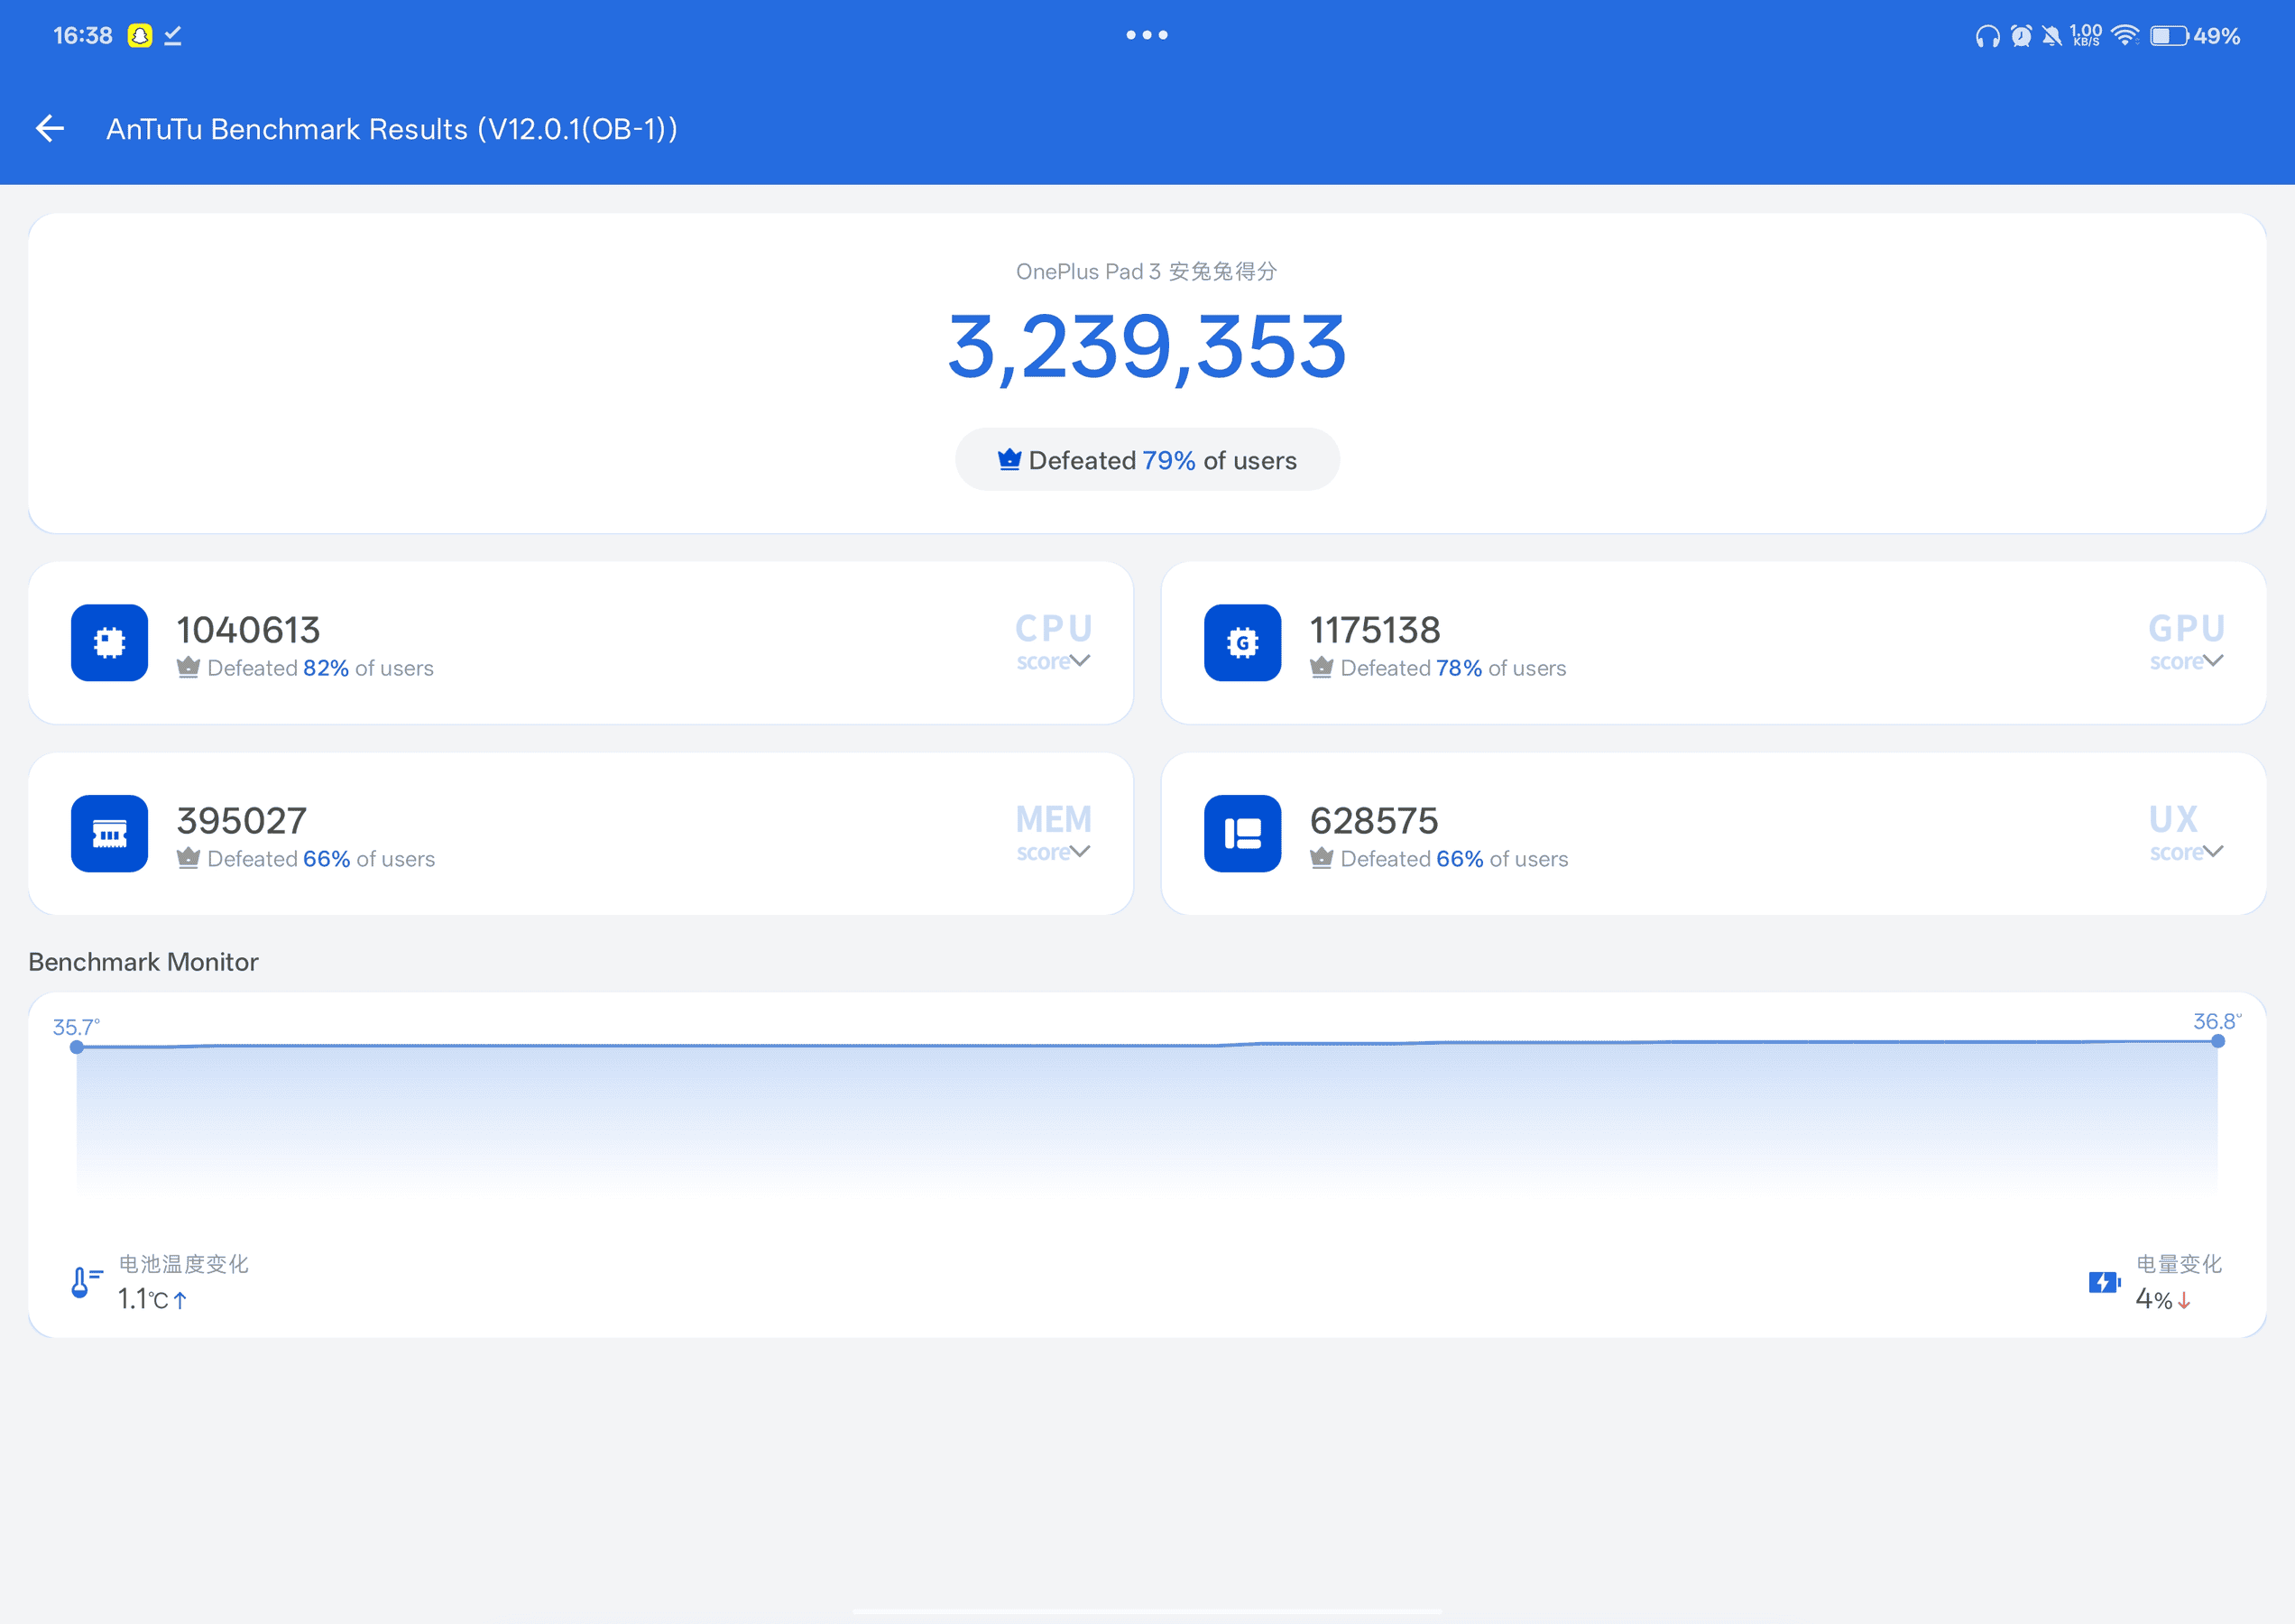
Task: Click the MEM memory module icon
Action: (110, 834)
